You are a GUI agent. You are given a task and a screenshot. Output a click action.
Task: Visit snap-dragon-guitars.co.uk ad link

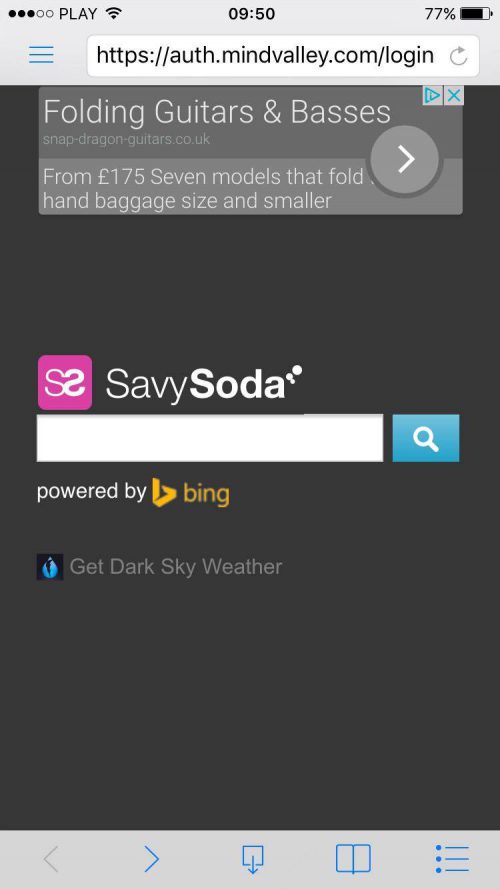(126, 139)
